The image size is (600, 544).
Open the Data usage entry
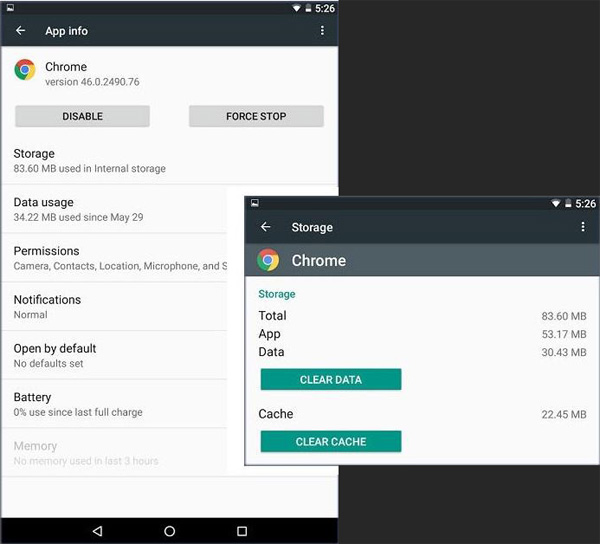[x=120, y=209]
